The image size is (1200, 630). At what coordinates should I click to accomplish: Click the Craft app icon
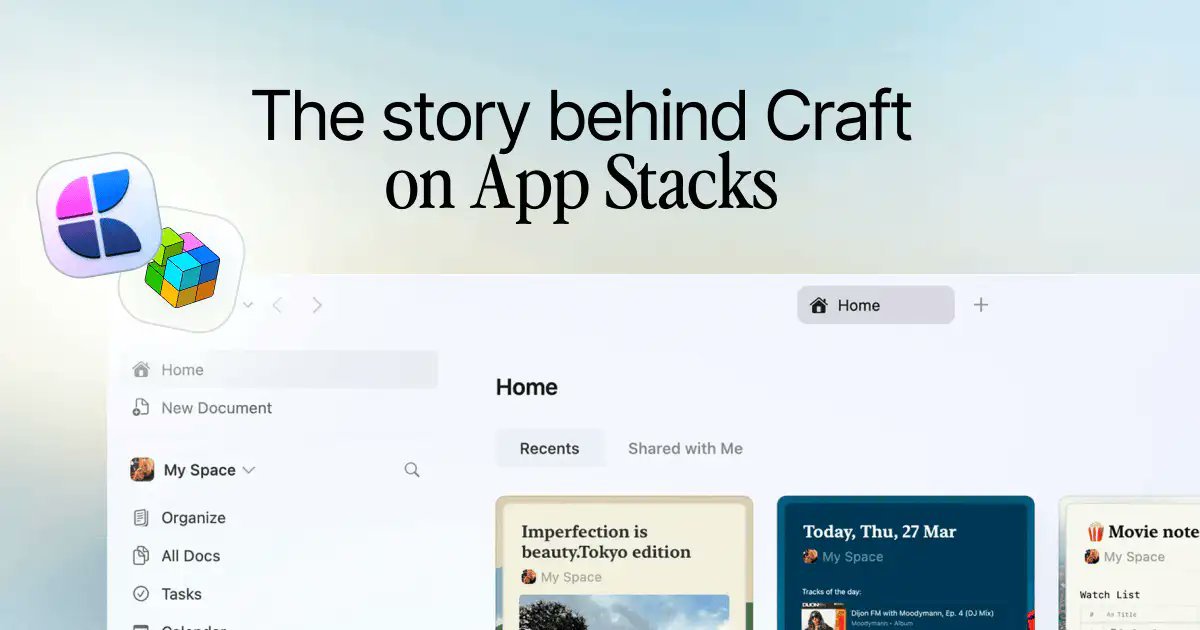[x=100, y=215]
